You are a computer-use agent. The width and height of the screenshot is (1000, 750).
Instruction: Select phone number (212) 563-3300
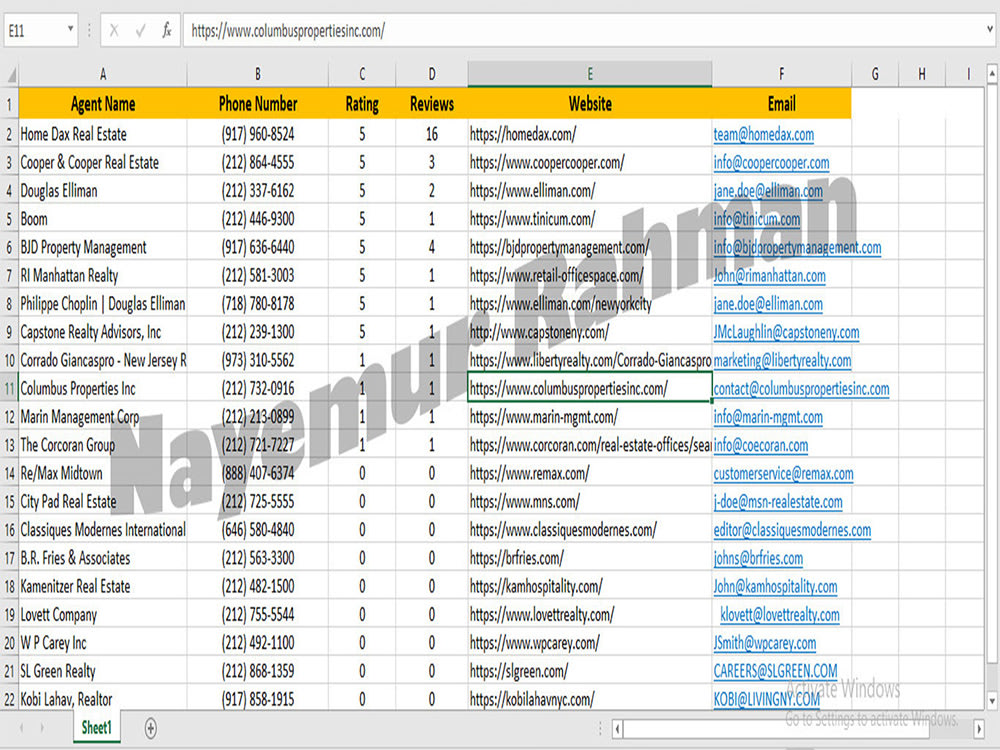point(258,558)
